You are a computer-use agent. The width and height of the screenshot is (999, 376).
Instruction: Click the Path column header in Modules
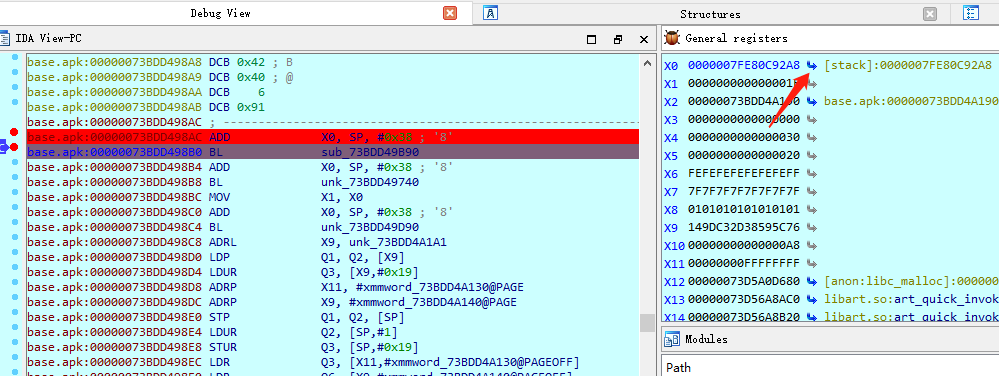[679, 367]
